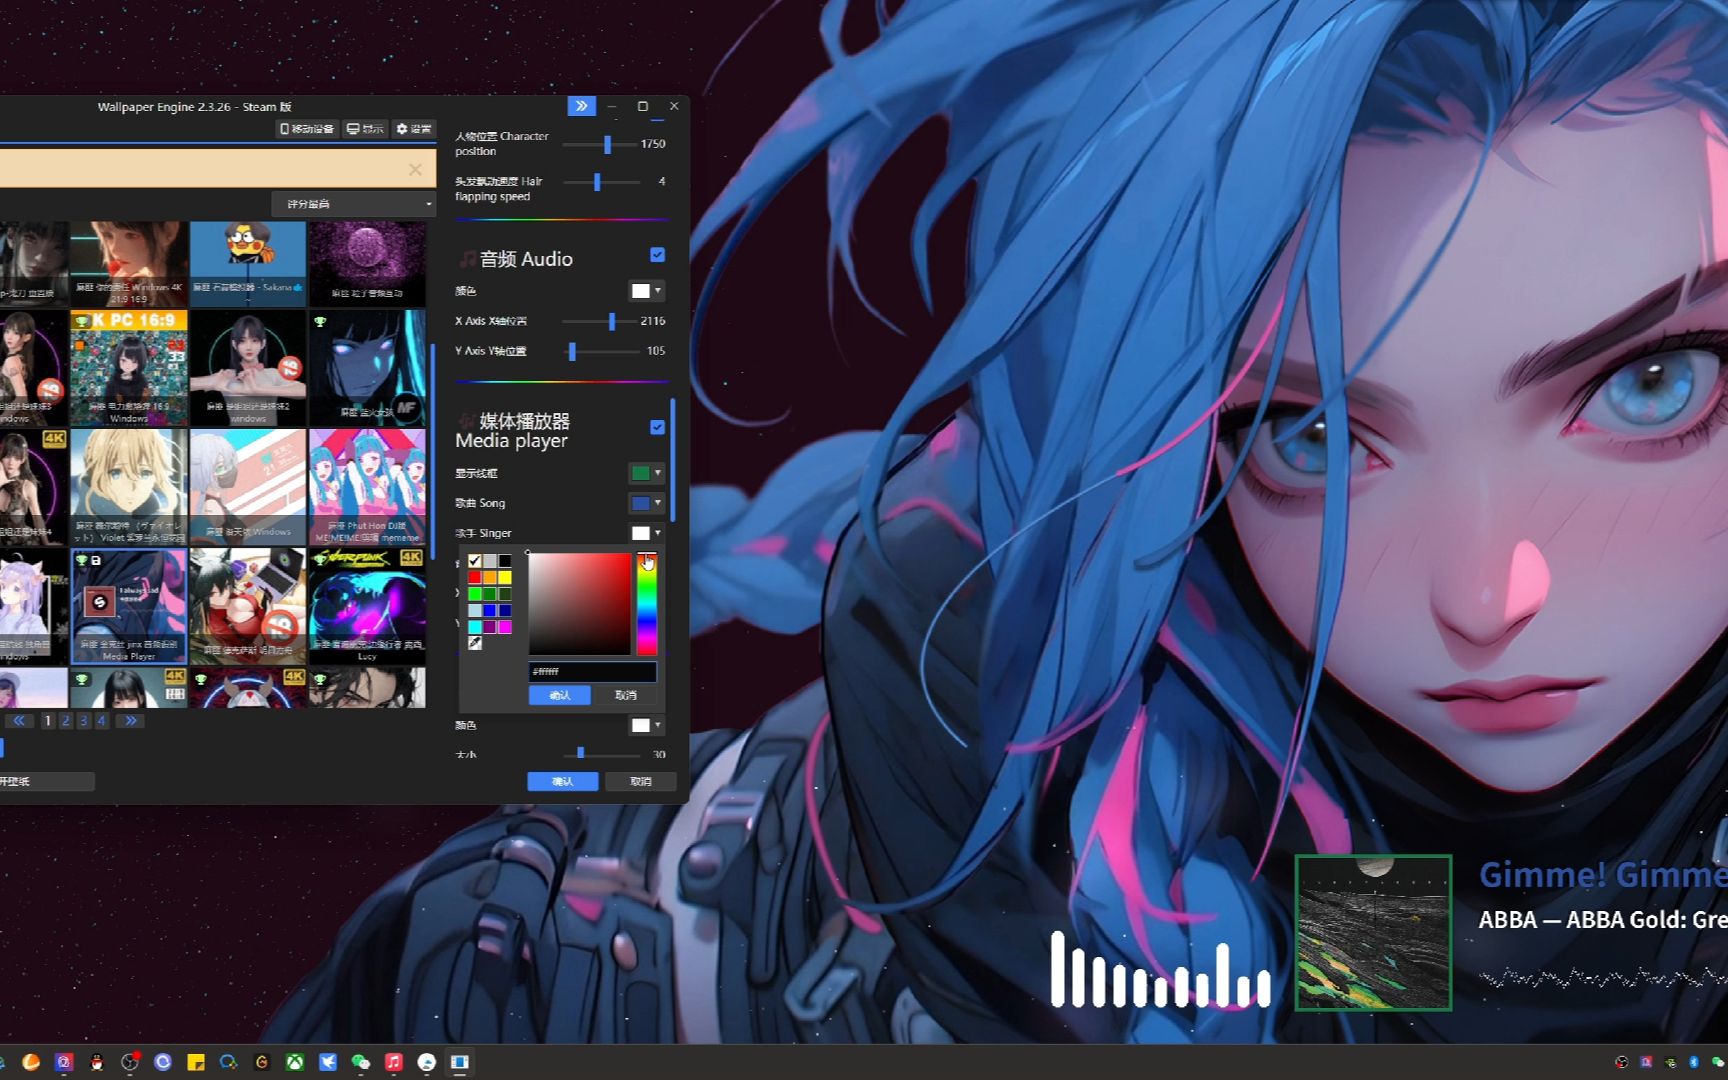Cancel the color picker with 取消
This screenshot has height=1080, width=1728.
click(x=626, y=695)
